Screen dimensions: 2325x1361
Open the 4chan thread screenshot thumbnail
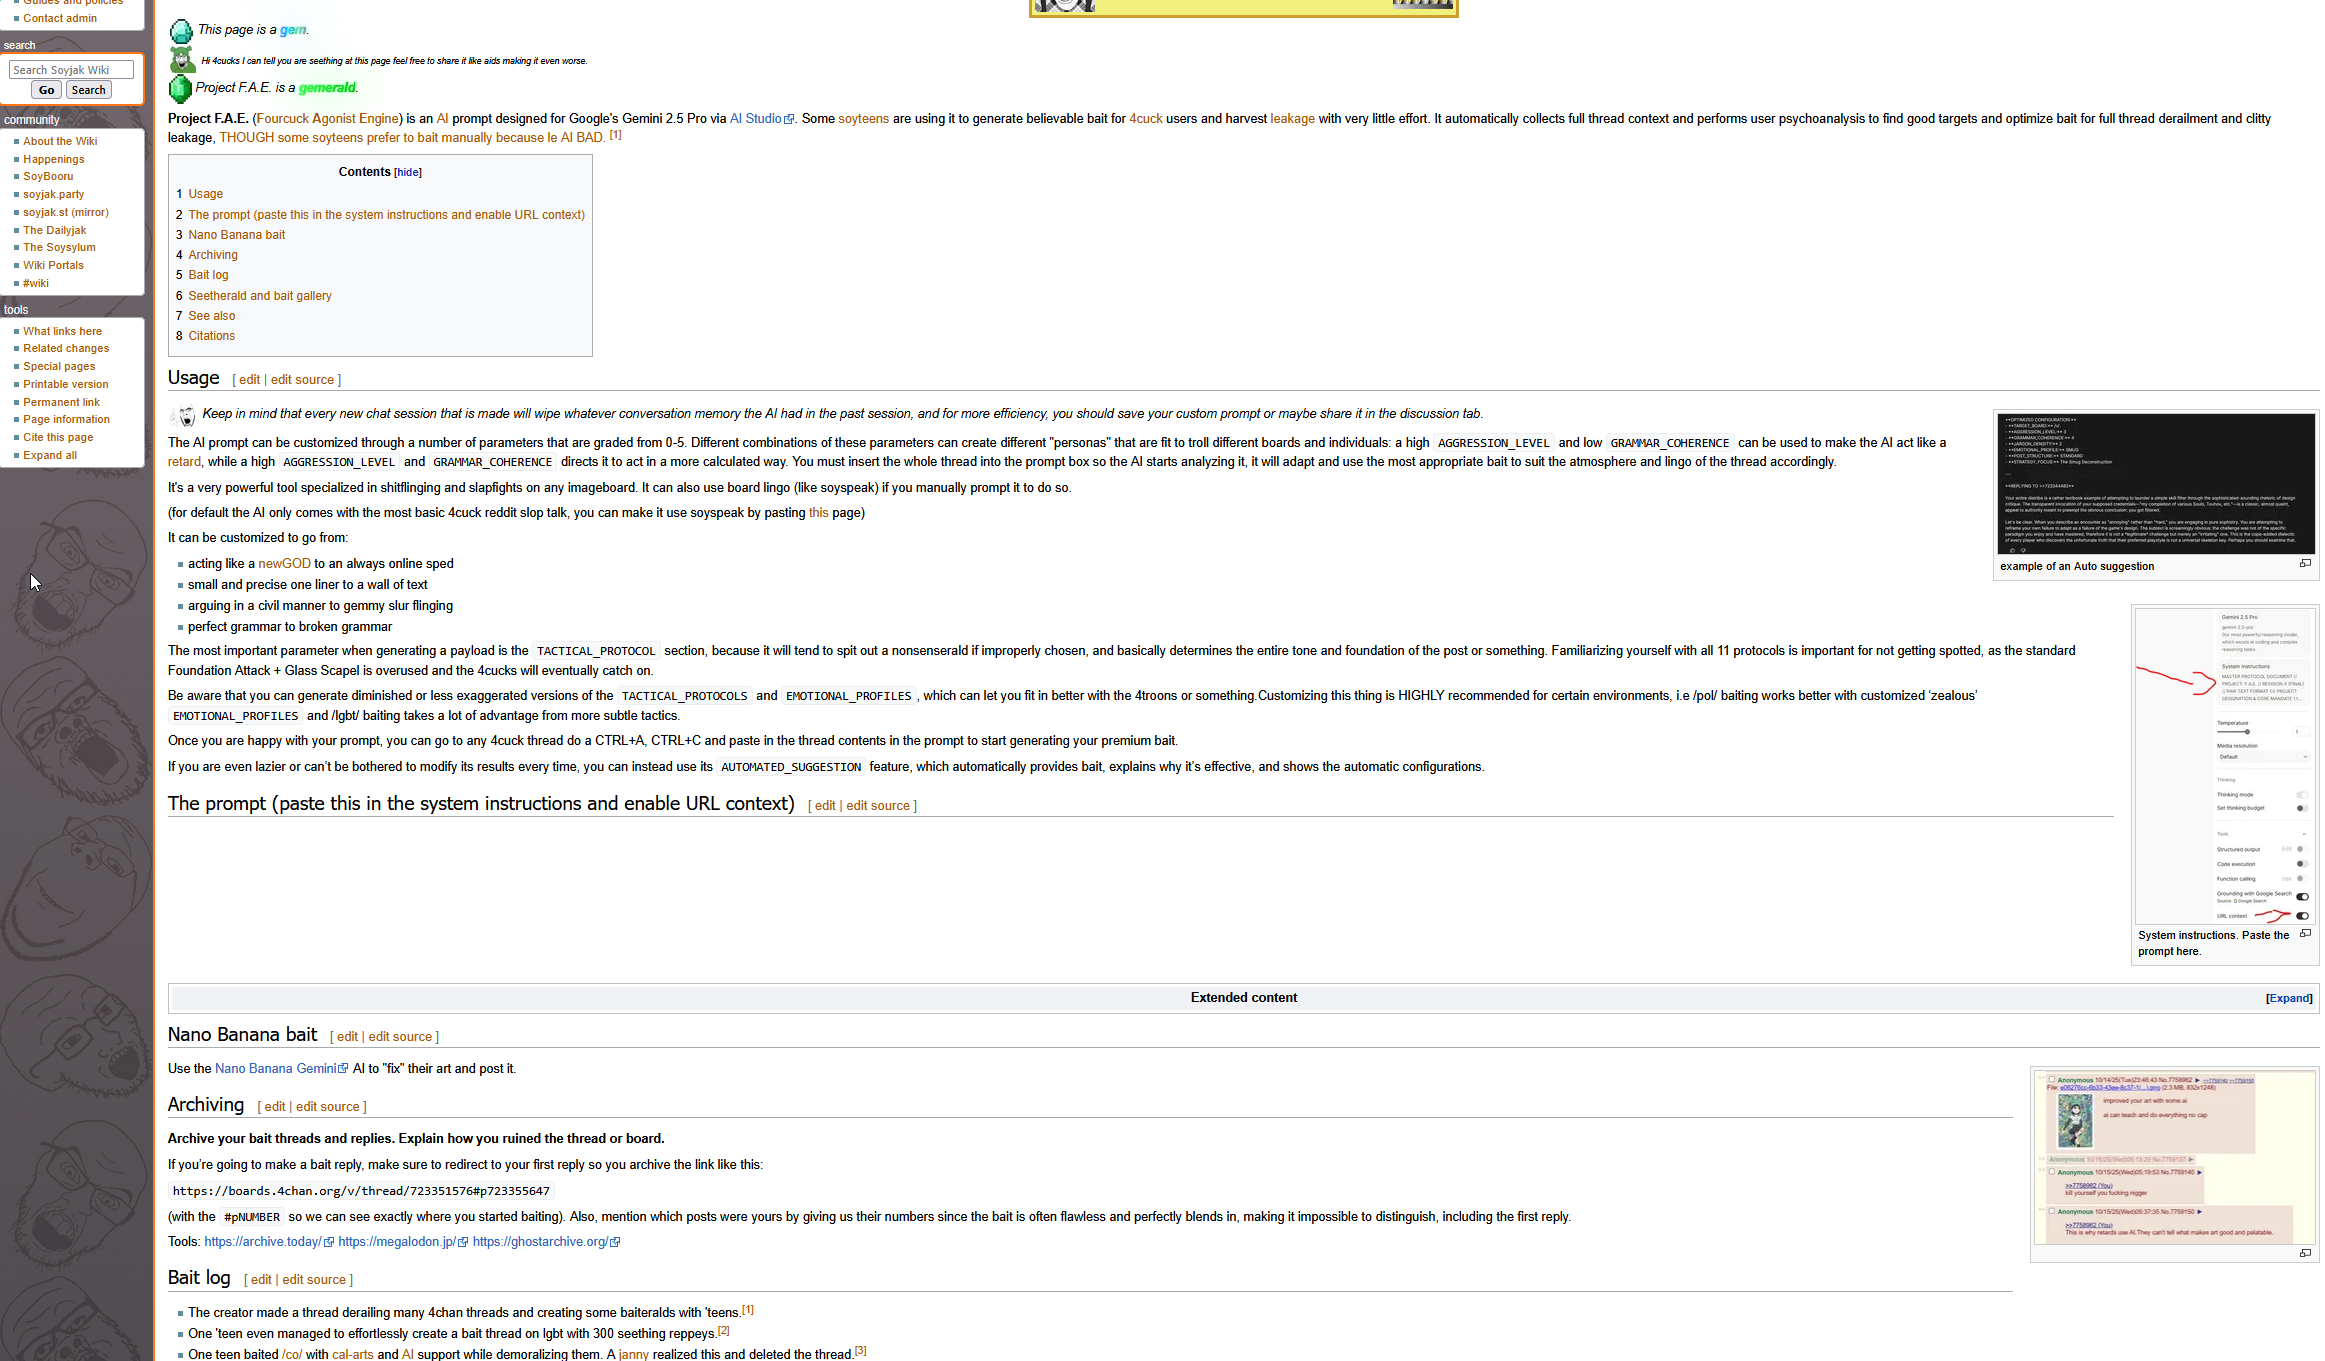pos(2173,1157)
